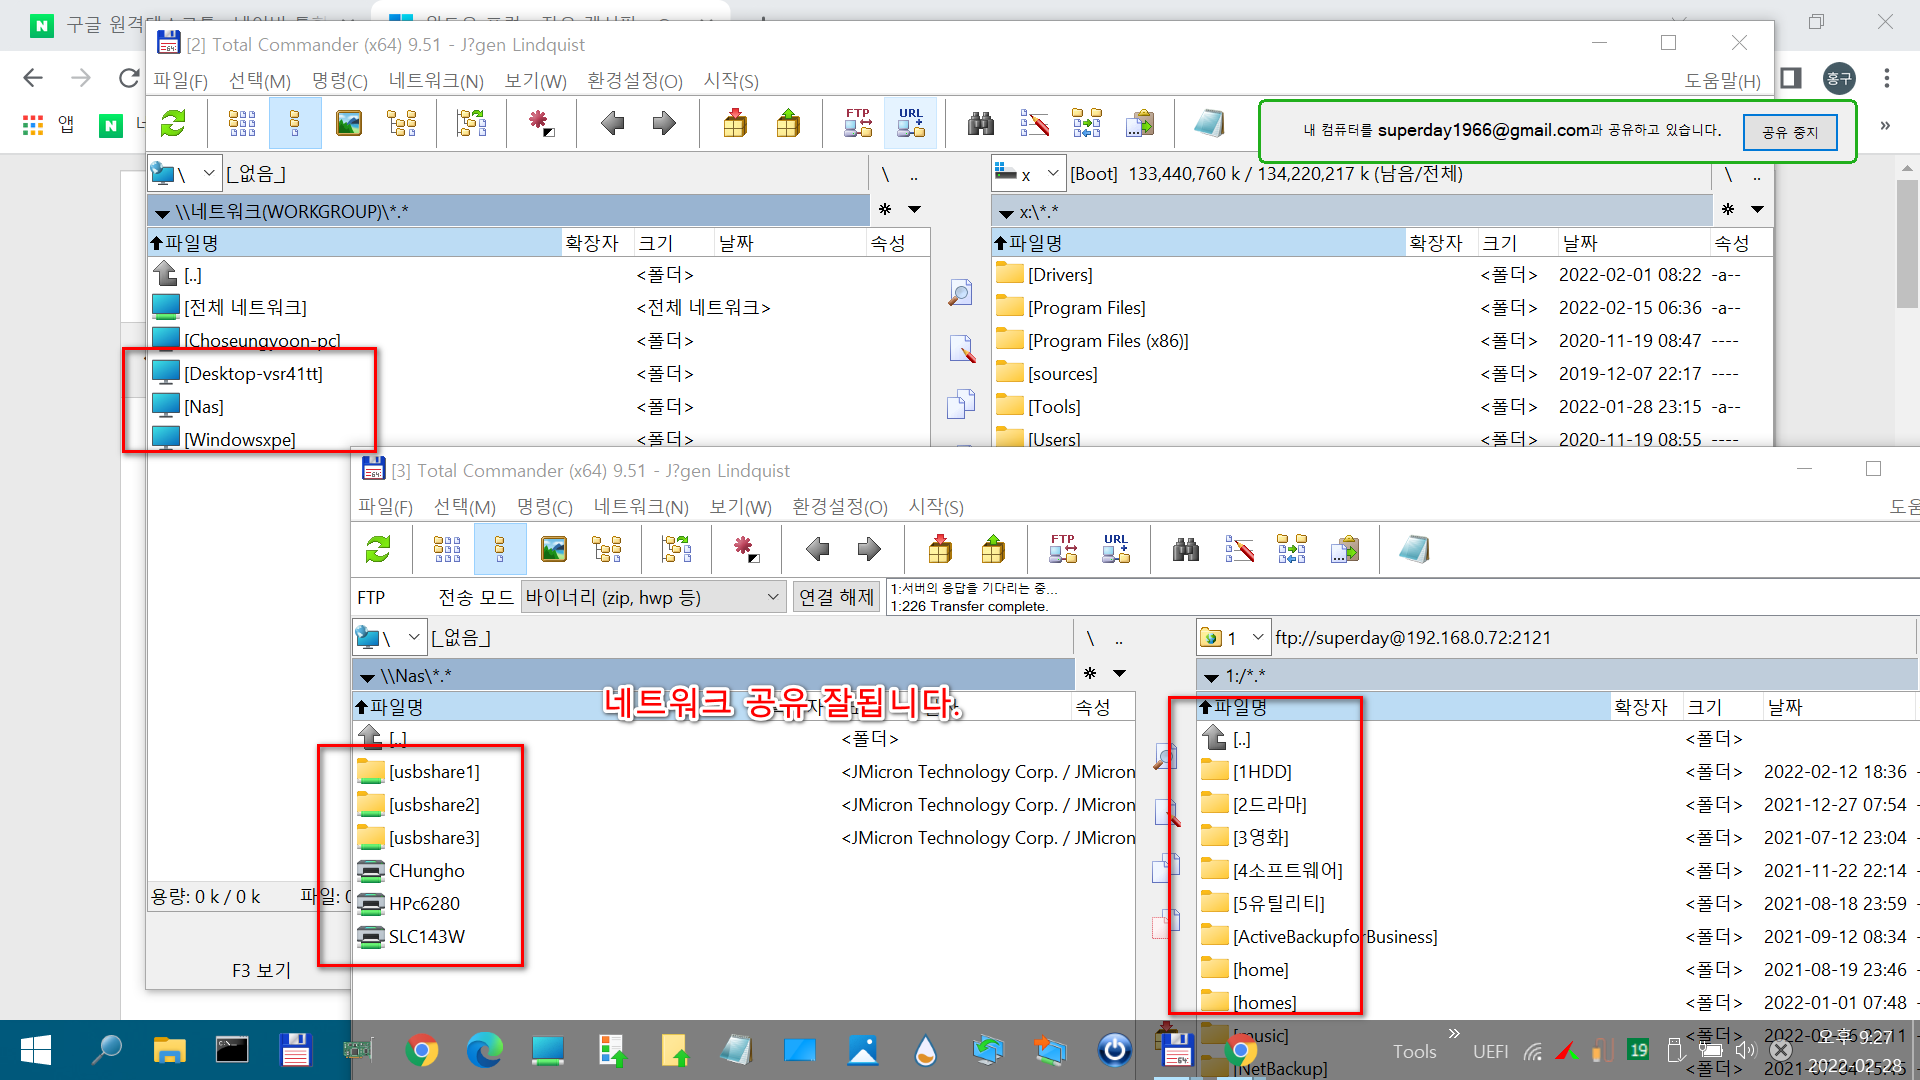Screen dimensions: 1920x1080
Task: Go back arrow in window [3] toolbar
Action: [x=817, y=549]
